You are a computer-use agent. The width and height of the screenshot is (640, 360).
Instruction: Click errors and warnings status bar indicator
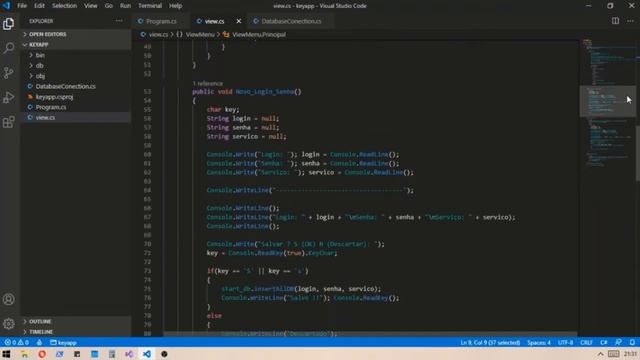[16, 342]
